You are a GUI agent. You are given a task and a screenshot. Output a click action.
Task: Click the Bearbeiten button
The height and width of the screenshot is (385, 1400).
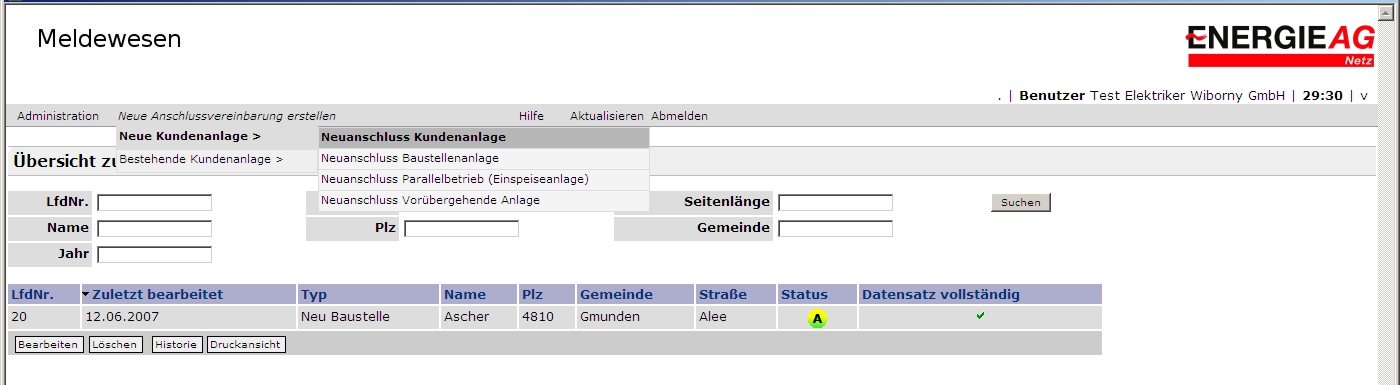tap(48, 345)
